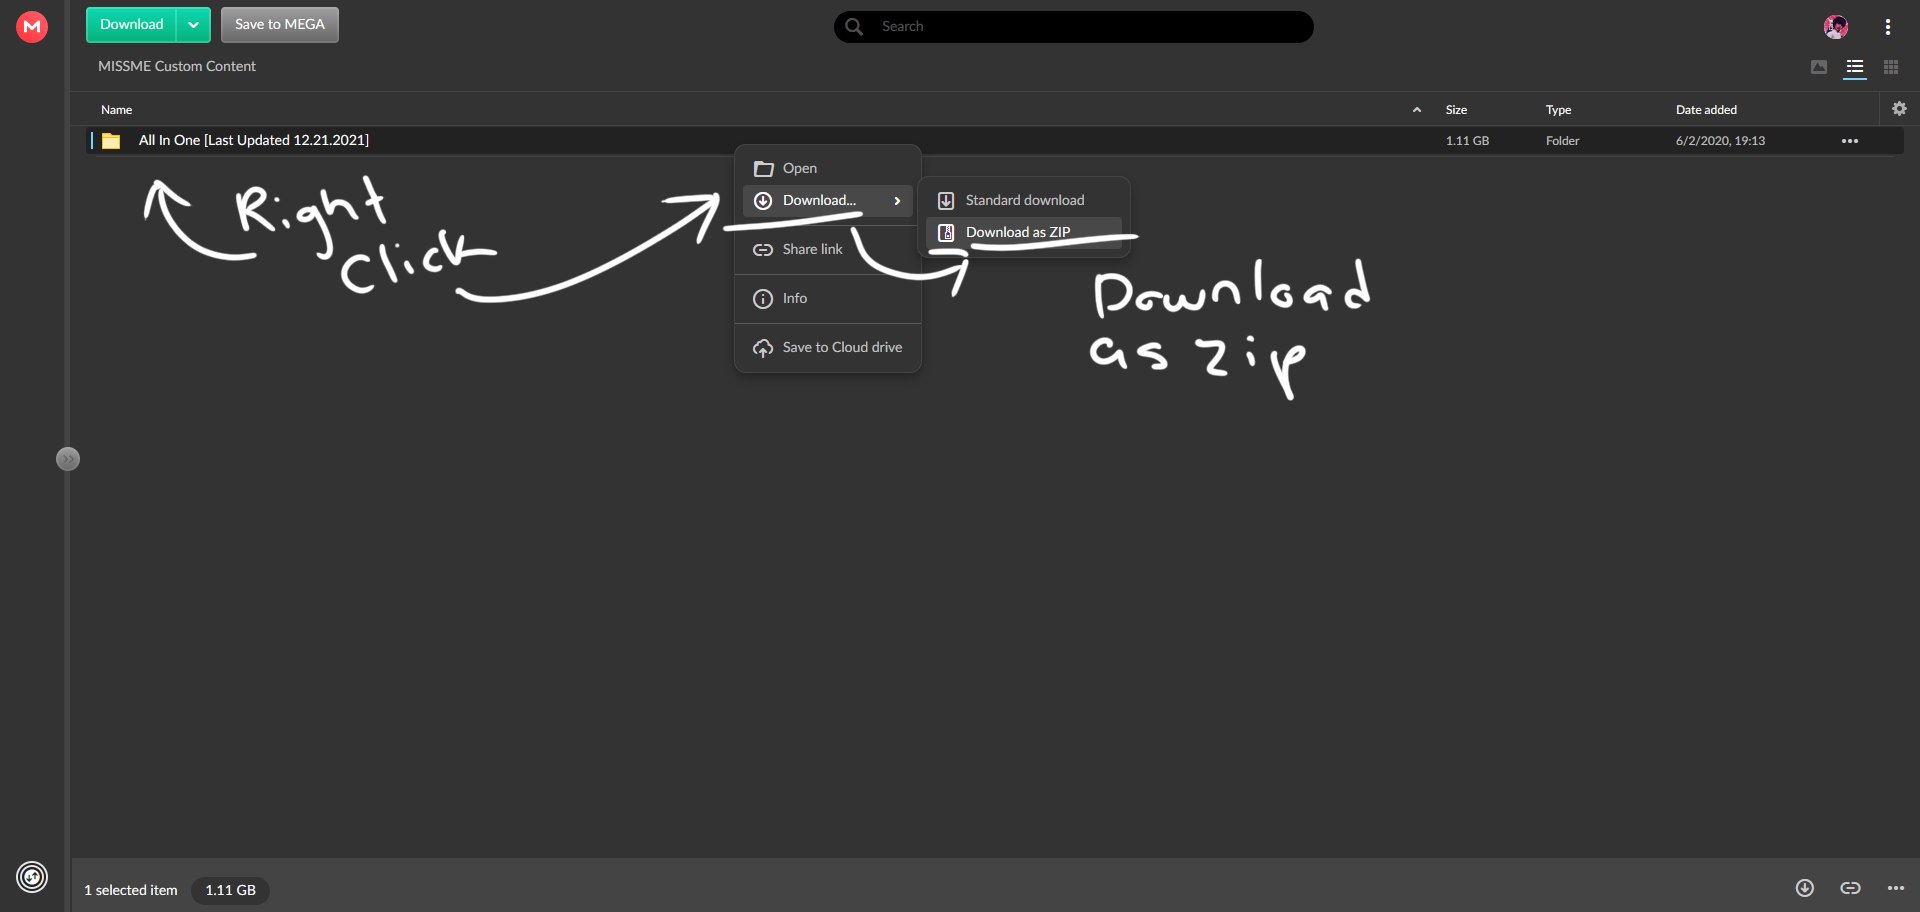Click the MISSME Custom Content breadcrumb

pyautogui.click(x=177, y=66)
